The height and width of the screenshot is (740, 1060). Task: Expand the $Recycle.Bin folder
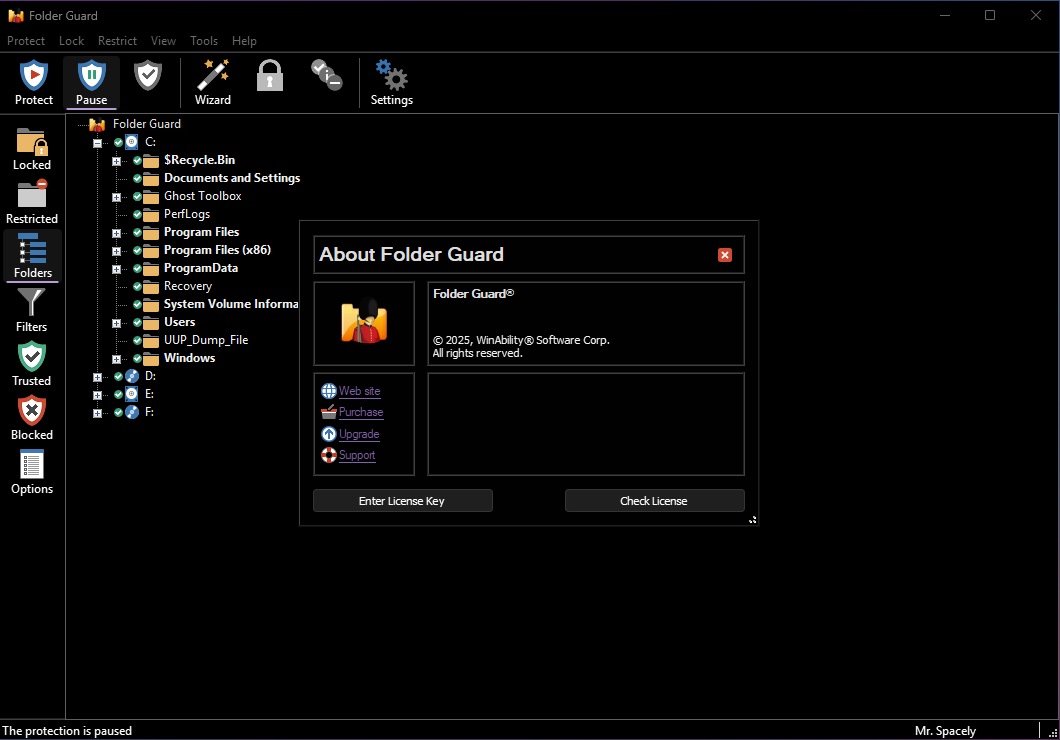[116, 162]
